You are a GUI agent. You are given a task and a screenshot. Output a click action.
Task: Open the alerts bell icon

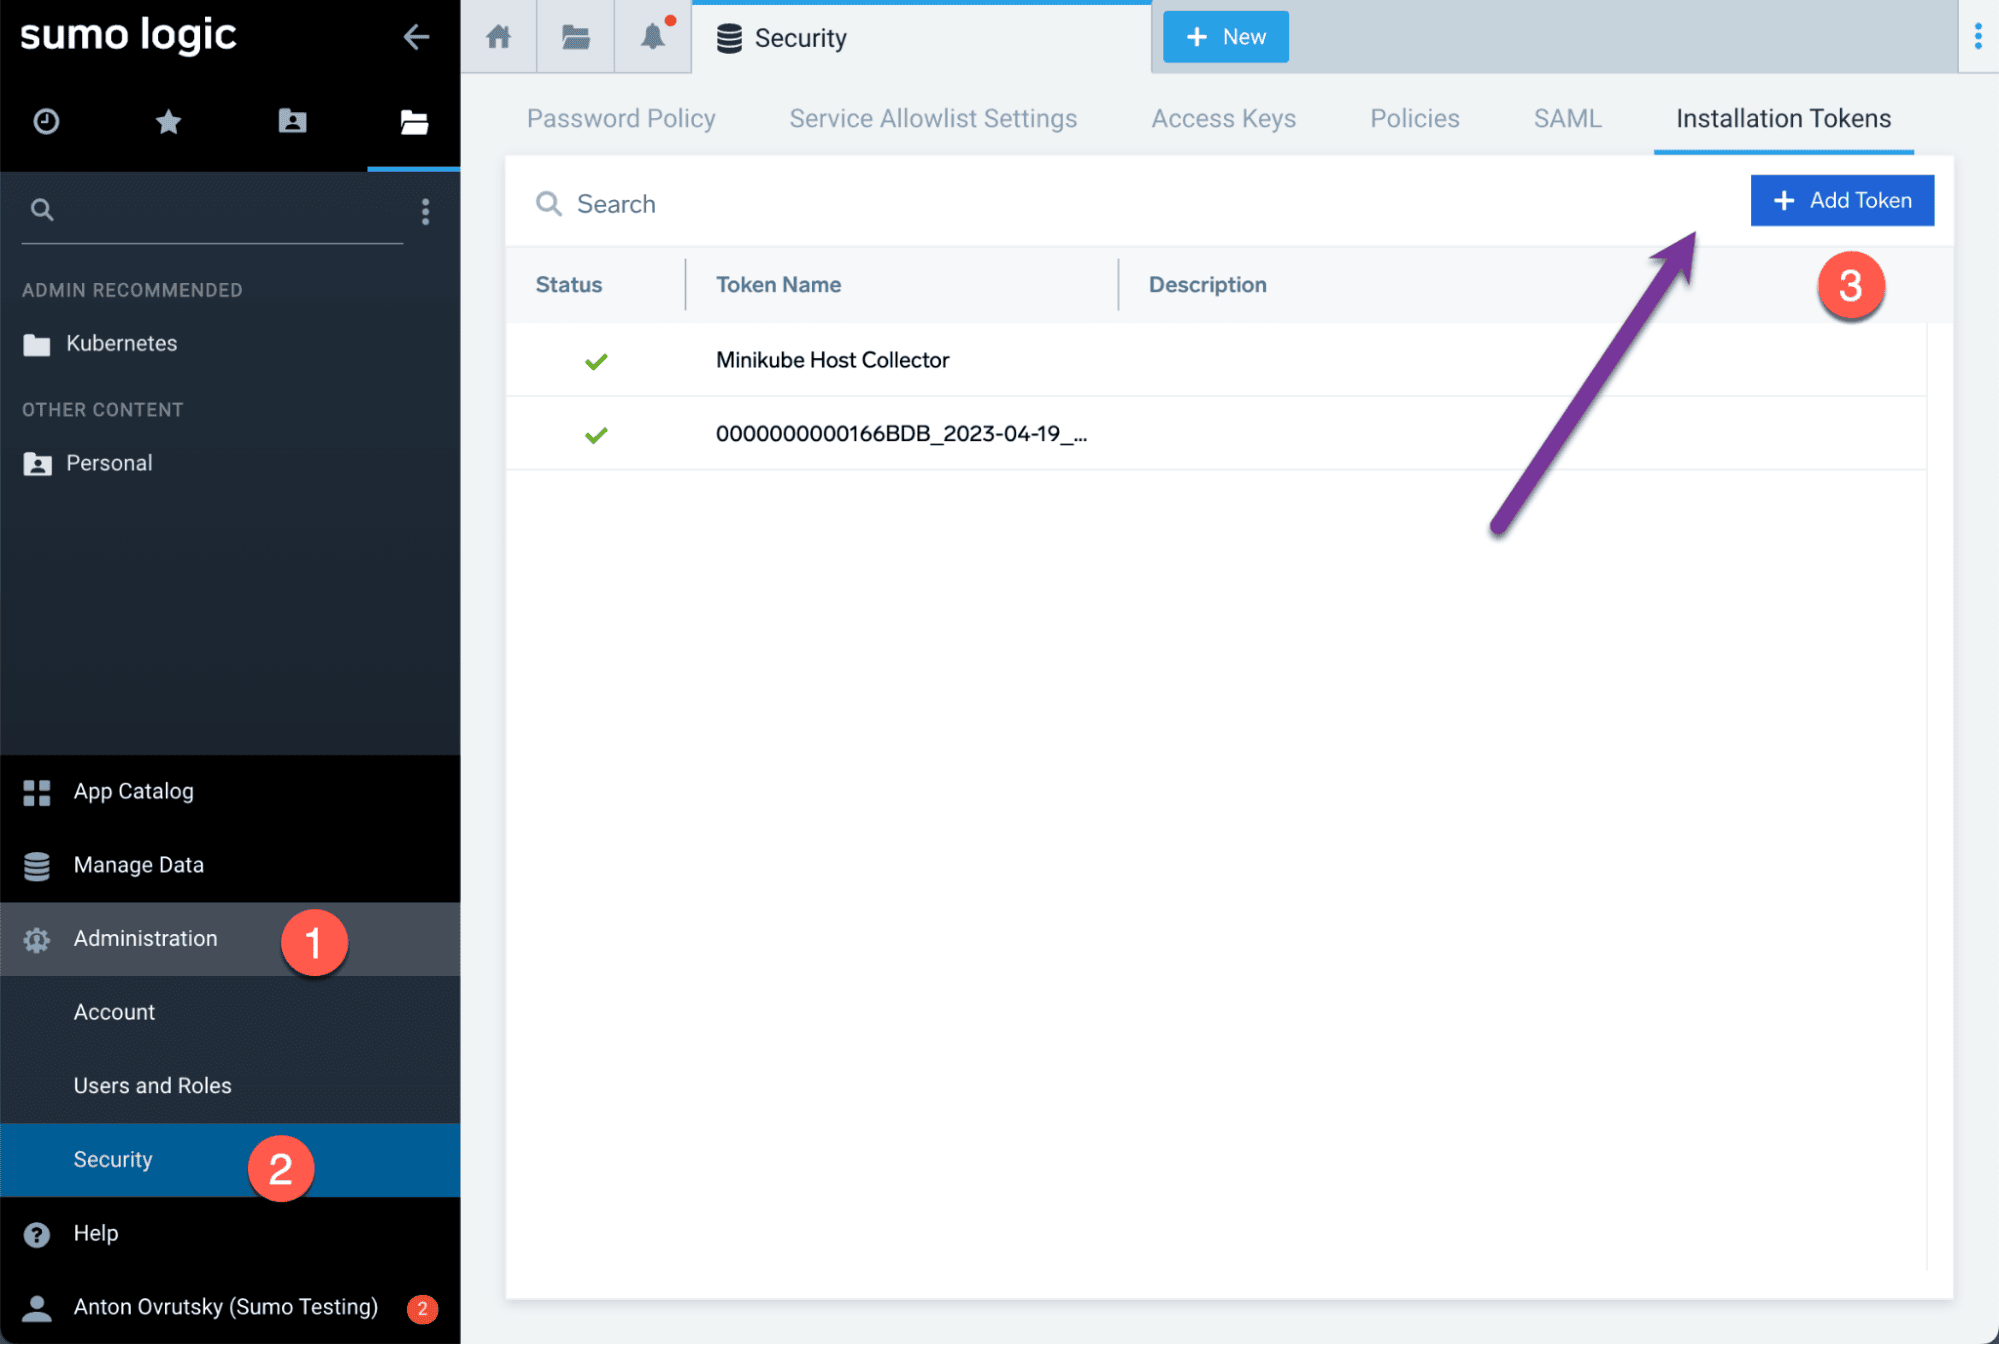click(653, 37)
